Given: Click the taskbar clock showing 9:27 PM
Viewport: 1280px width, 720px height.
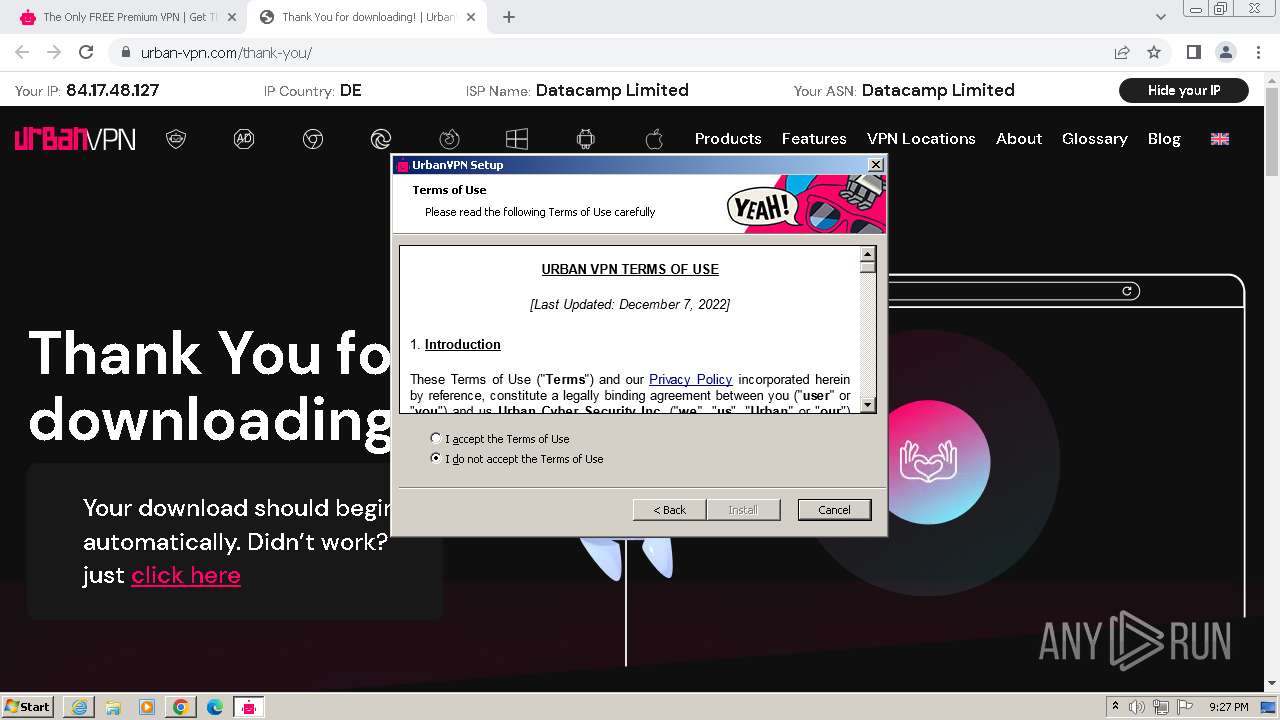Looking at the screenshot, I should [x=1228, y=707].
